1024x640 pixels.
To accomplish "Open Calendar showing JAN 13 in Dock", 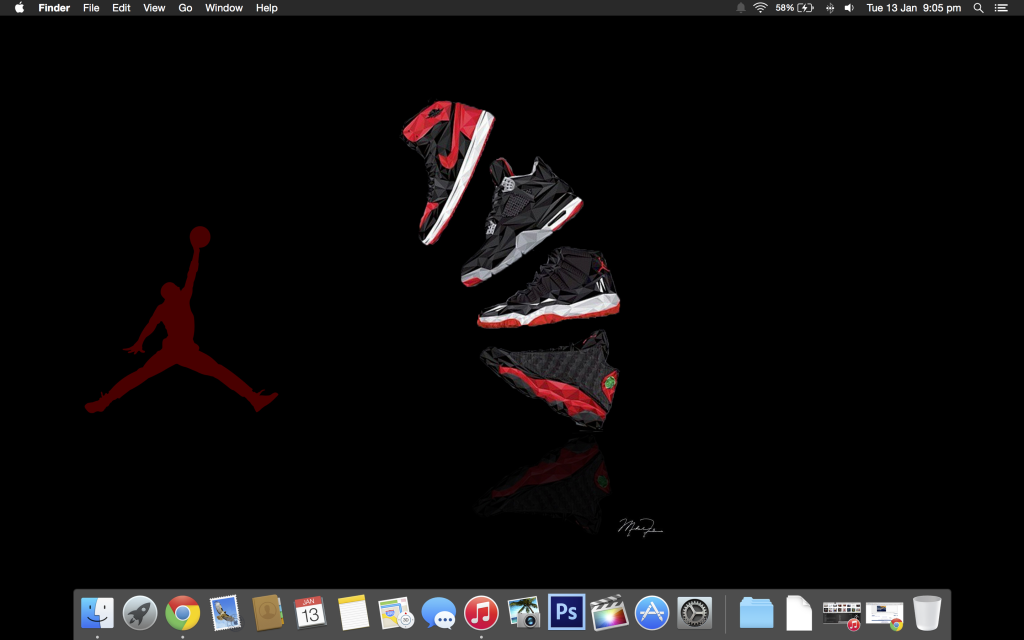I will 310,613.
